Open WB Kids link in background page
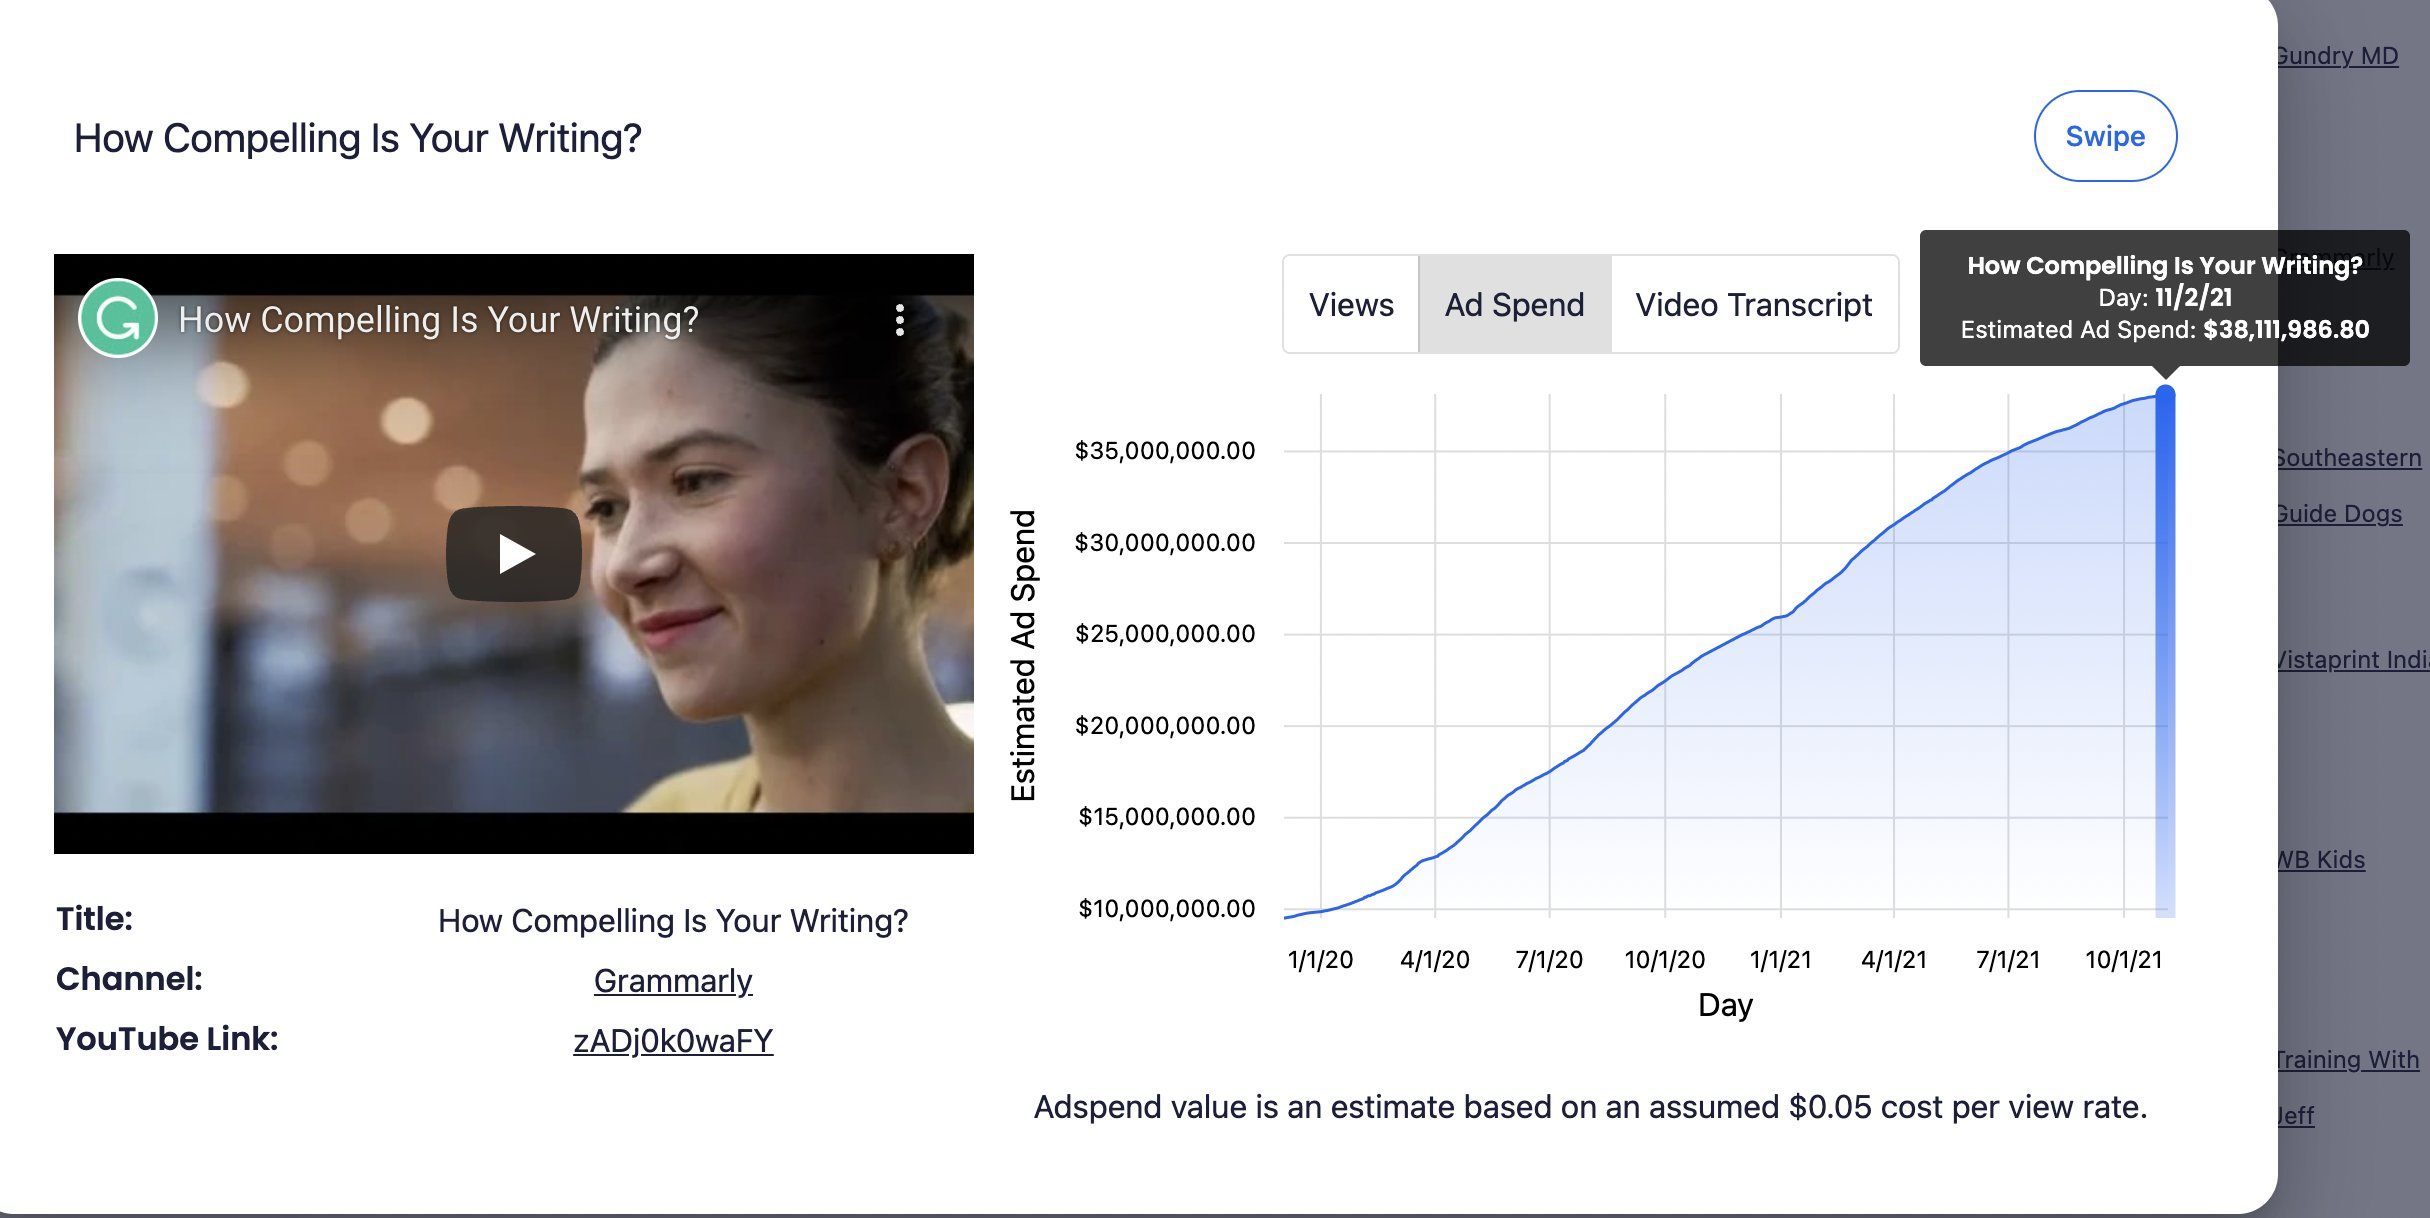The width and height of the screenshot is (2430, 1218). coord(2320,860)
